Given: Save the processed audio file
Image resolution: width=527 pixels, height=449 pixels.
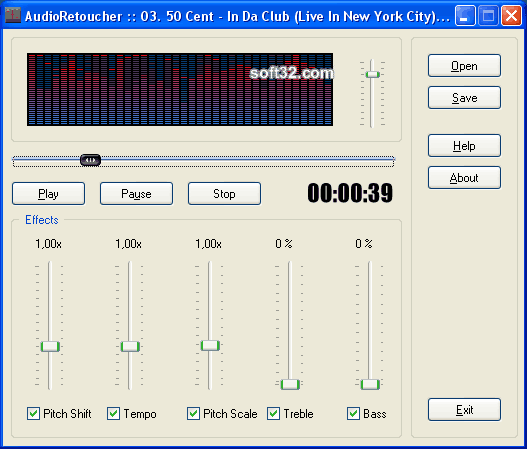Looking at the screenshot, I should (x=464, y=97).
